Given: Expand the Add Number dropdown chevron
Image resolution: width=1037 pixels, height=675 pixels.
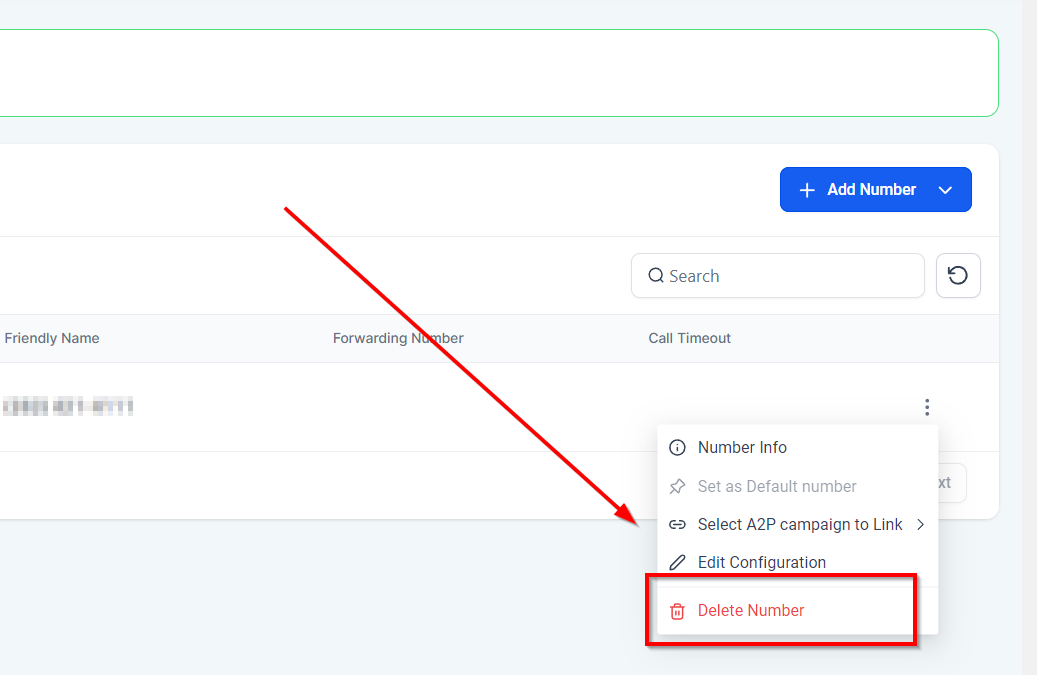Looking at the screenshot, I should tap(945, 190).
